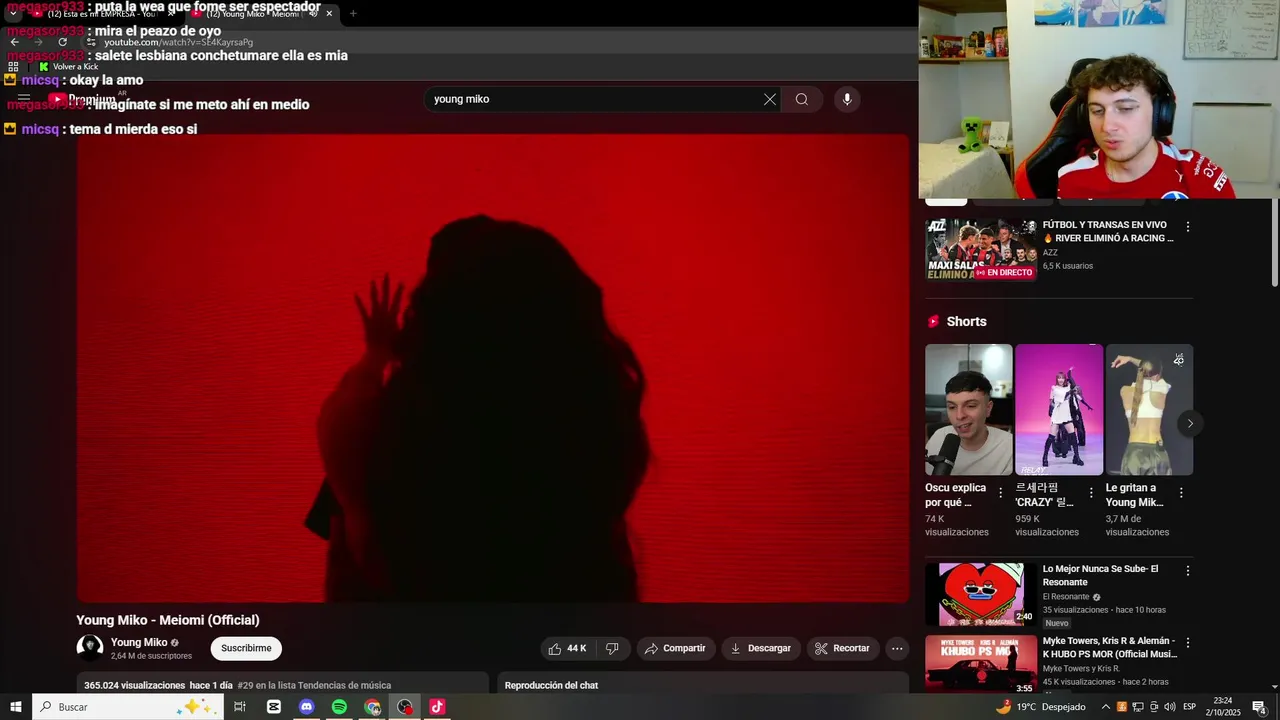Click the Reproducción del chat header
This screenshot has width=1280, height=720.
point(551,686)
